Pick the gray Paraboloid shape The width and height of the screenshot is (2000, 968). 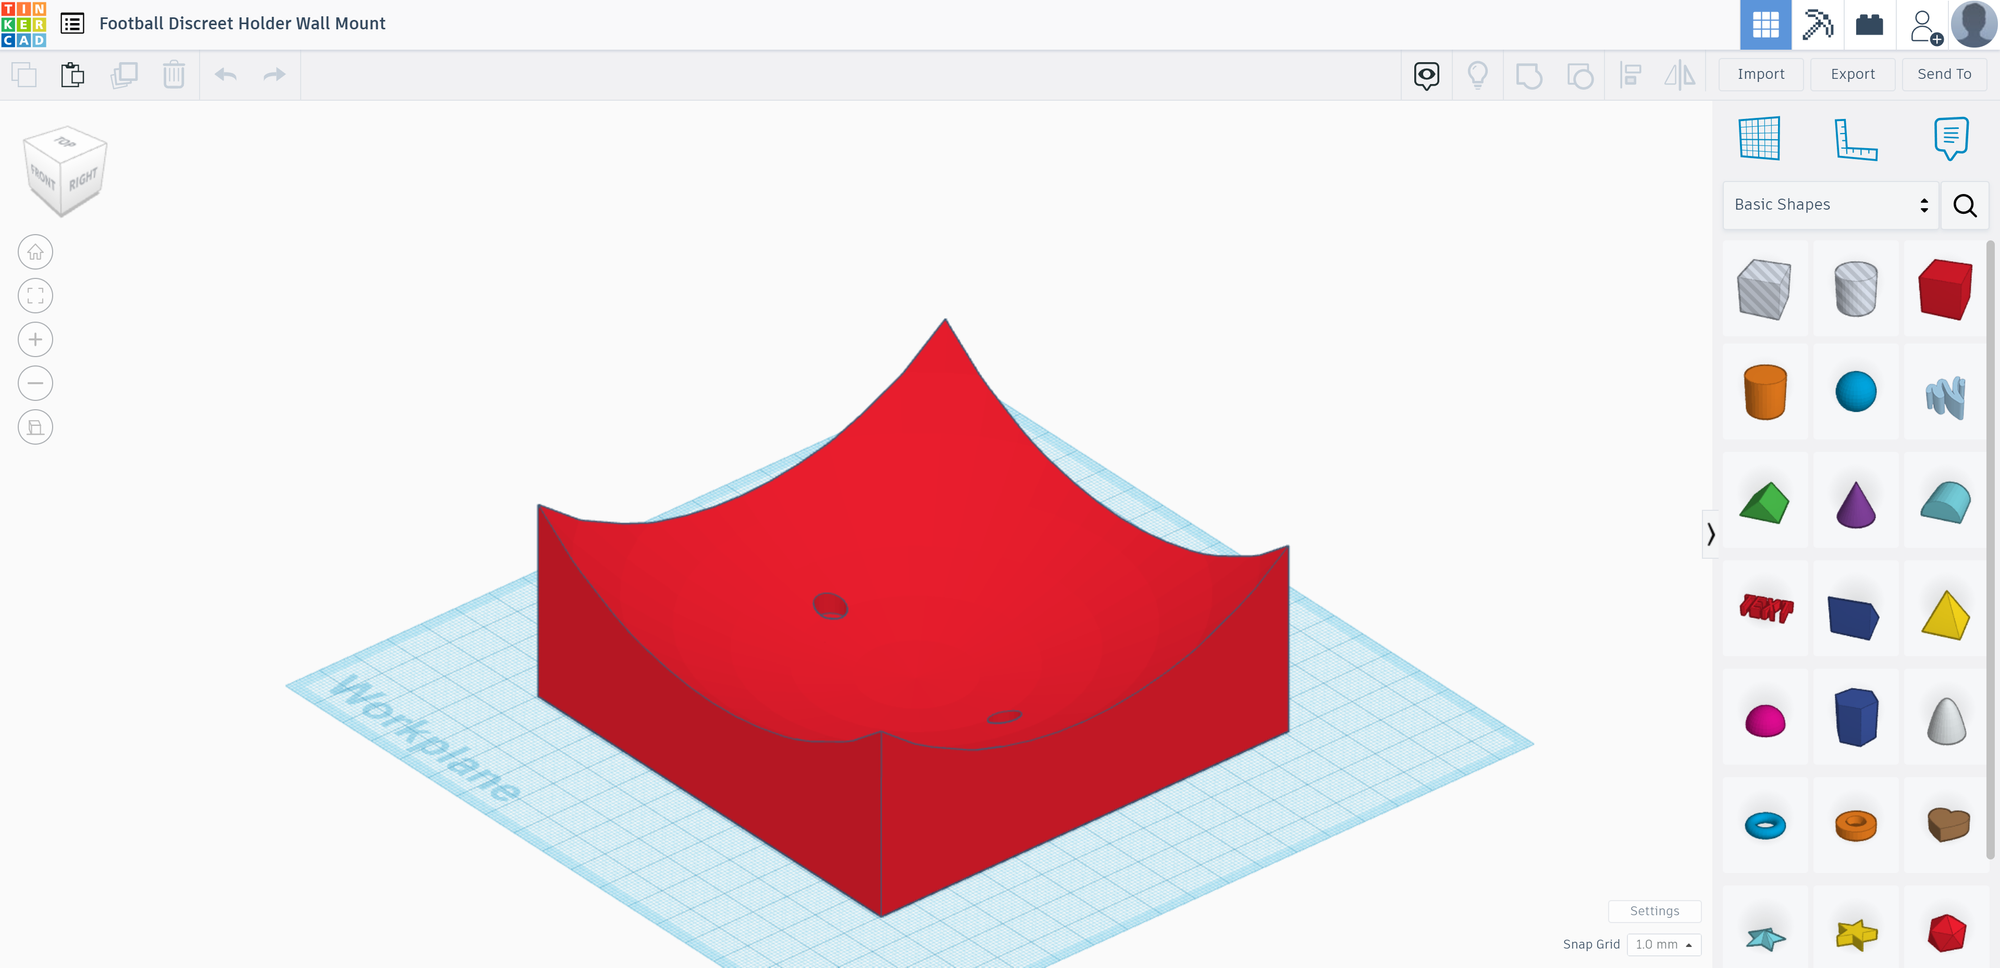[1946, 720]
